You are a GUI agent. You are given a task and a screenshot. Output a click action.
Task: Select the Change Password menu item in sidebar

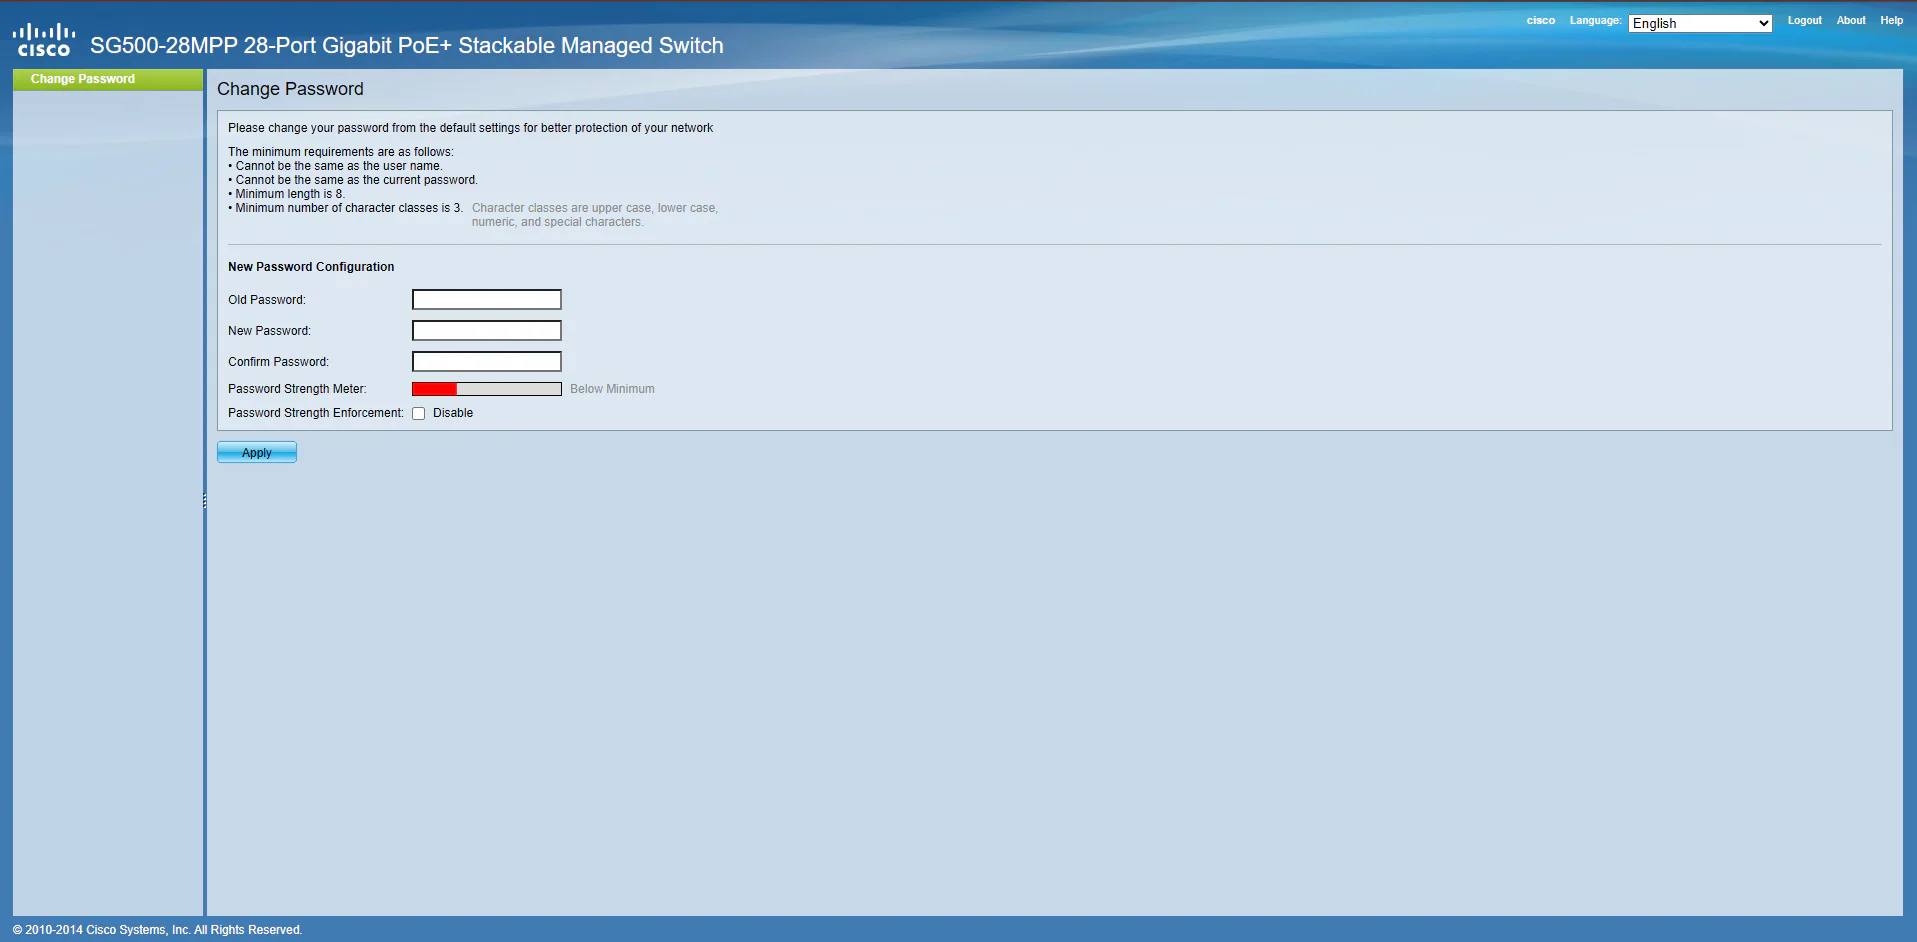108,79
